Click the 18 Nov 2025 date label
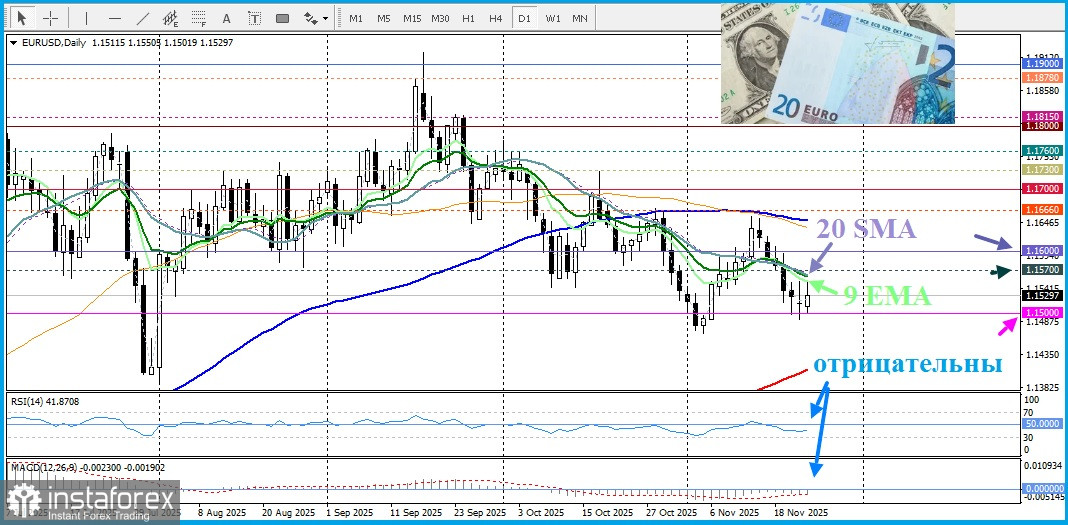The width and height of the screenshot is (1068, 525). [802, 512]
